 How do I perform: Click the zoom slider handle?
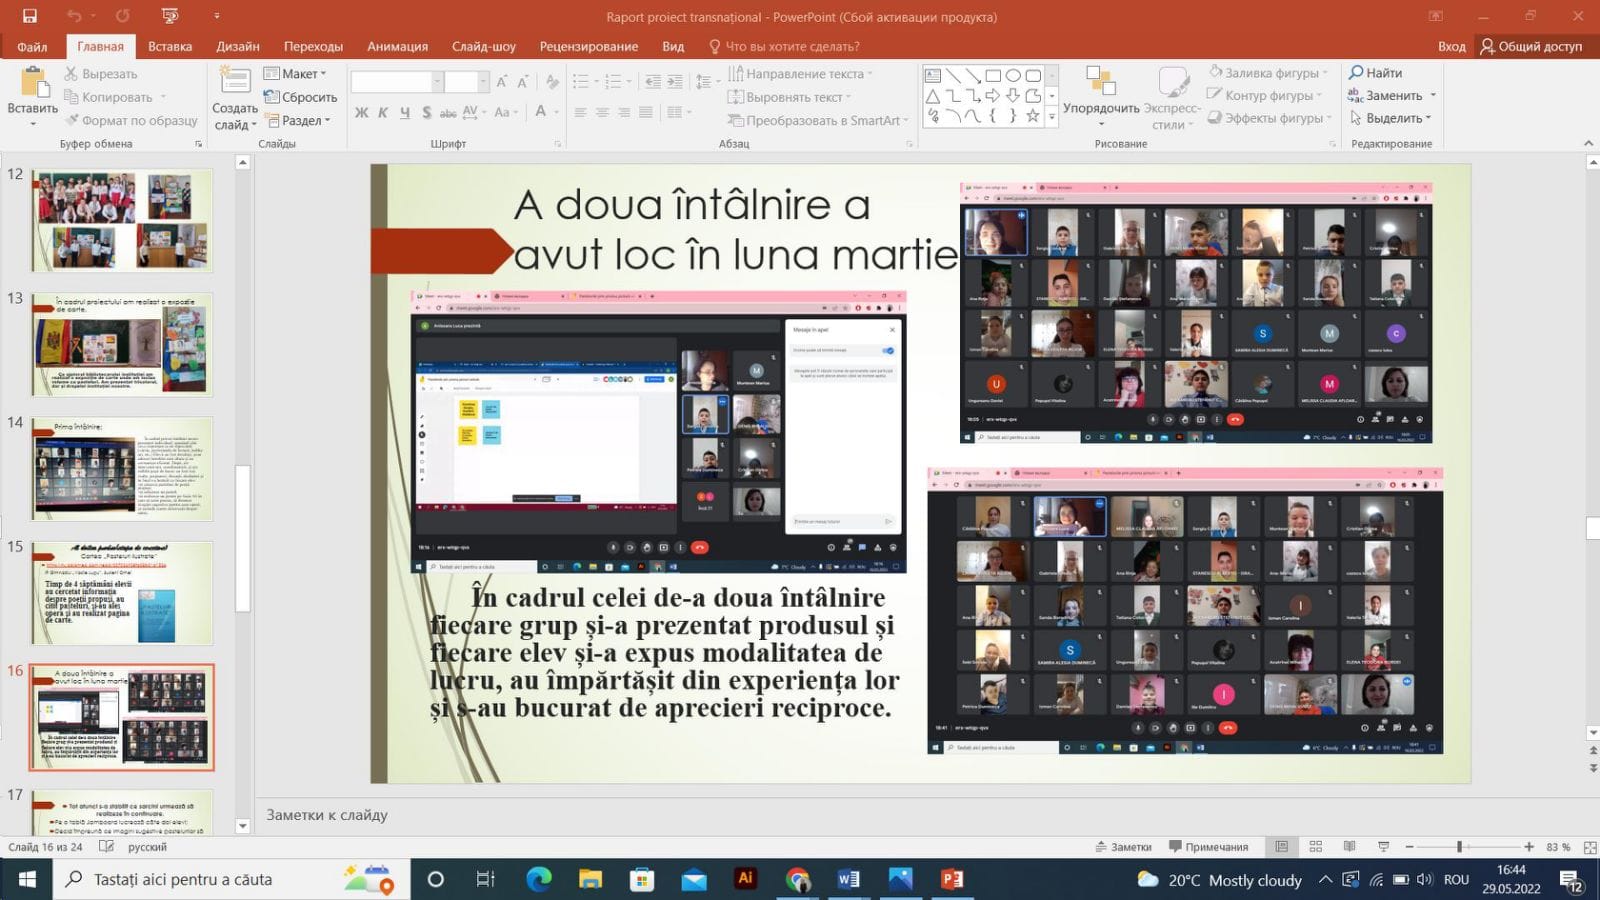click(1459, 847)
